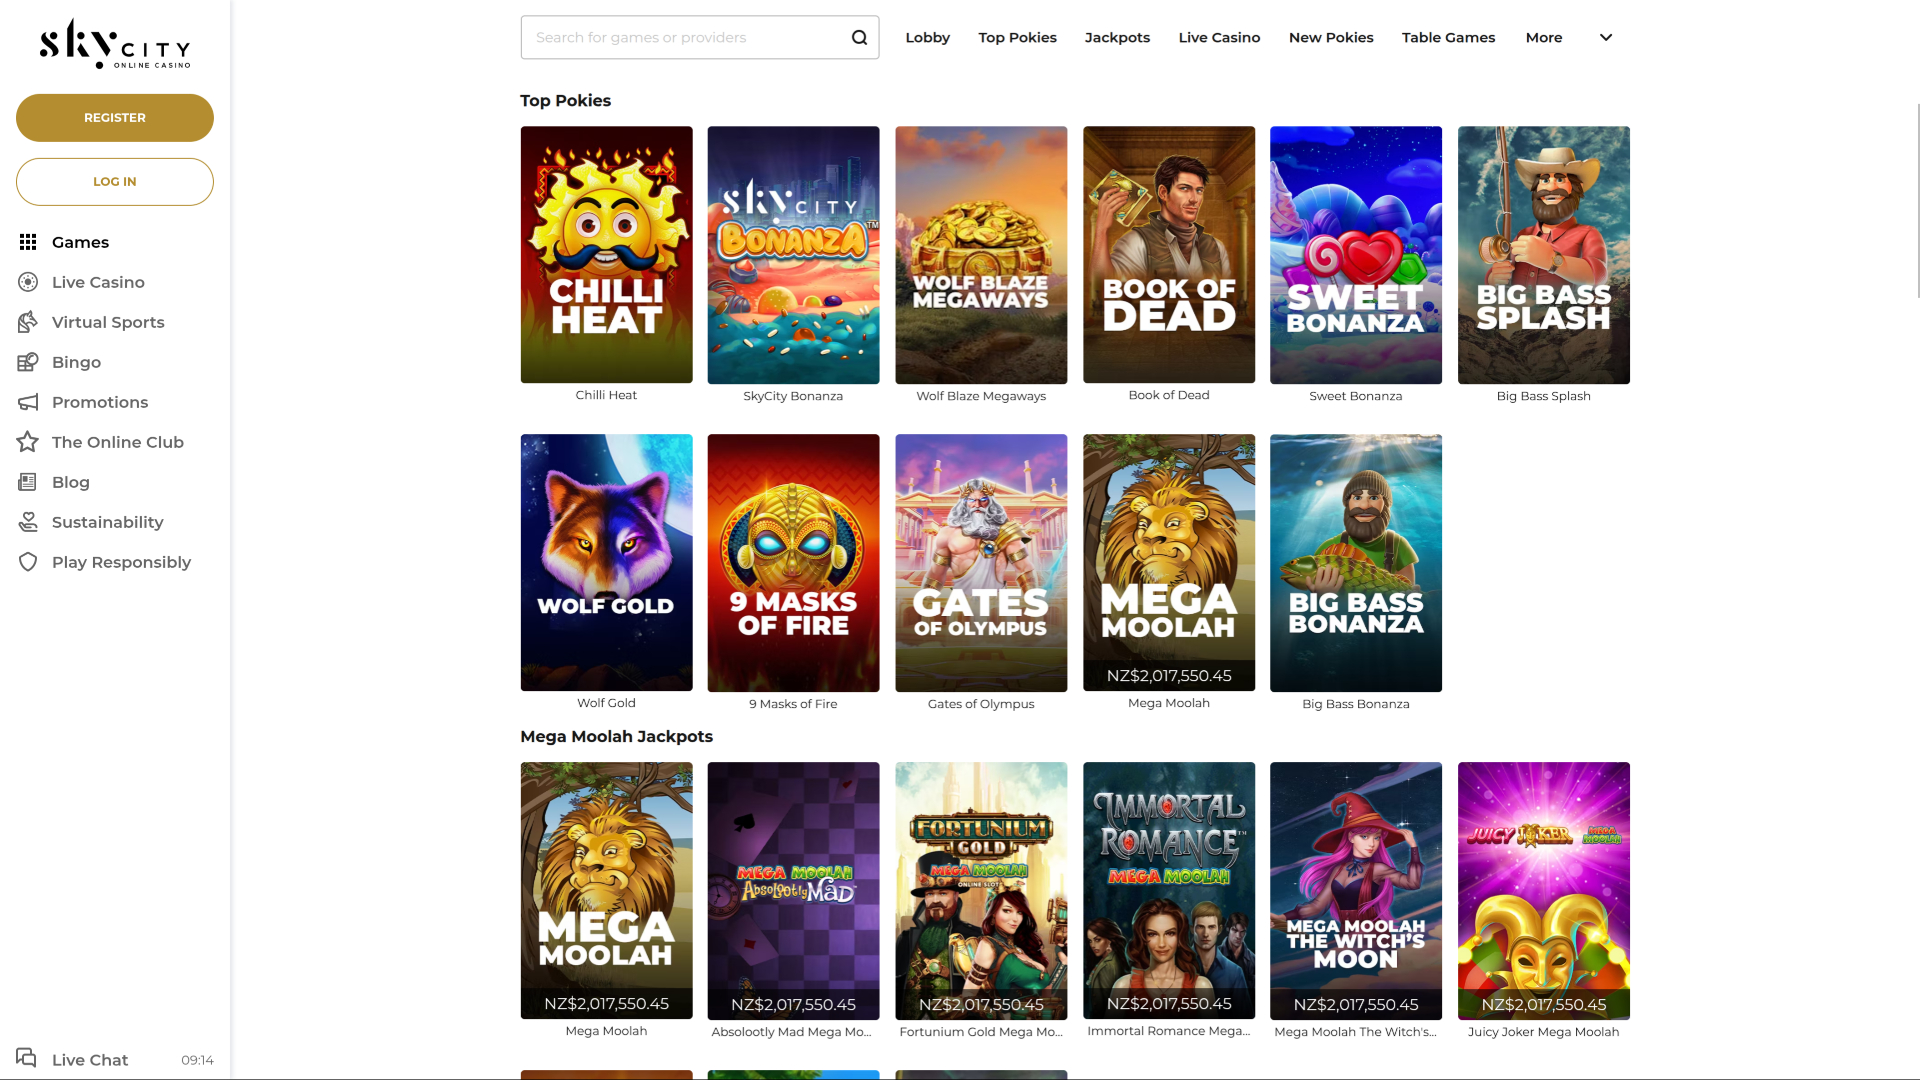Select the Top Pokies tab
Screen dimensions: 1920x1080
1017,37
